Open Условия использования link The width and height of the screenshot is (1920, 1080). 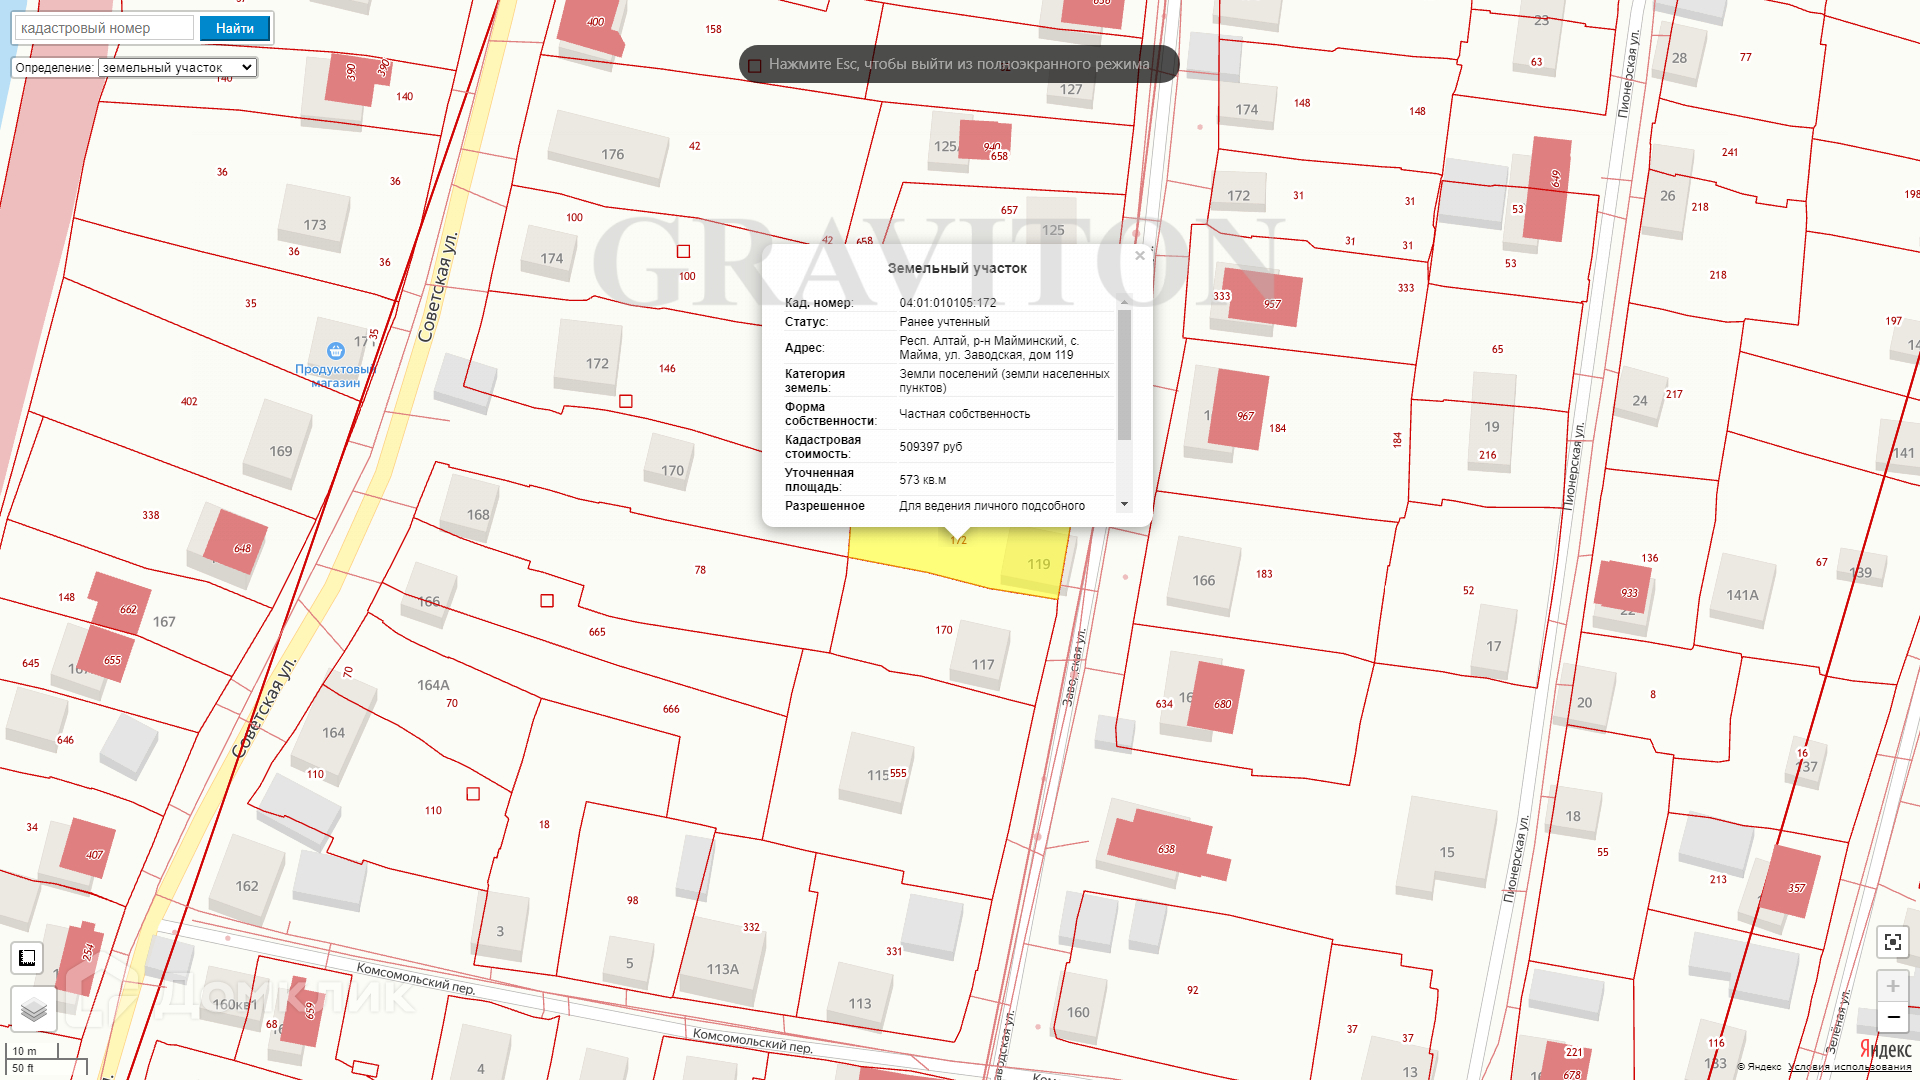click(1849, 1067)
